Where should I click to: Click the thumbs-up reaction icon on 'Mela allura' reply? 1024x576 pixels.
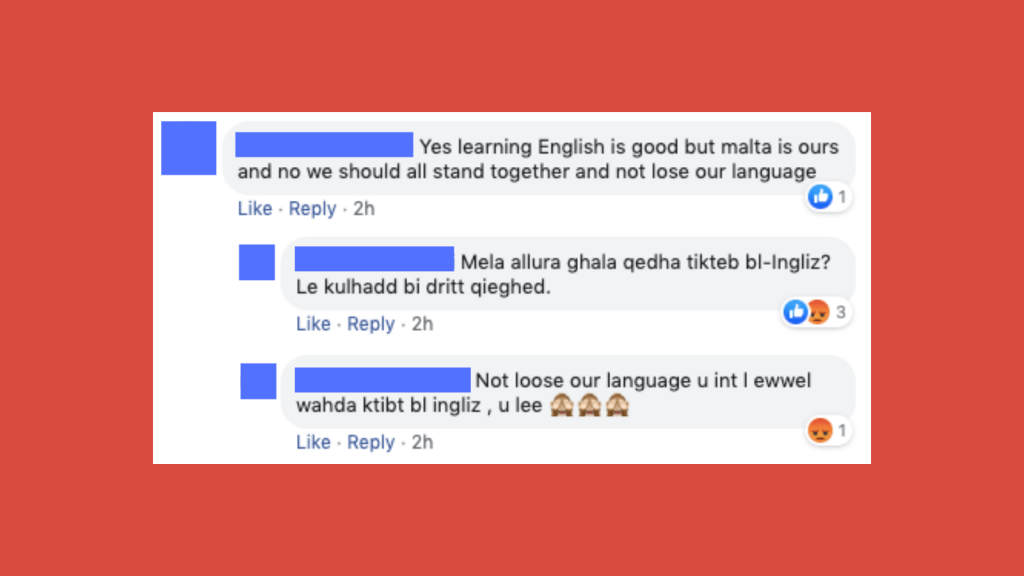click(795, 312)
